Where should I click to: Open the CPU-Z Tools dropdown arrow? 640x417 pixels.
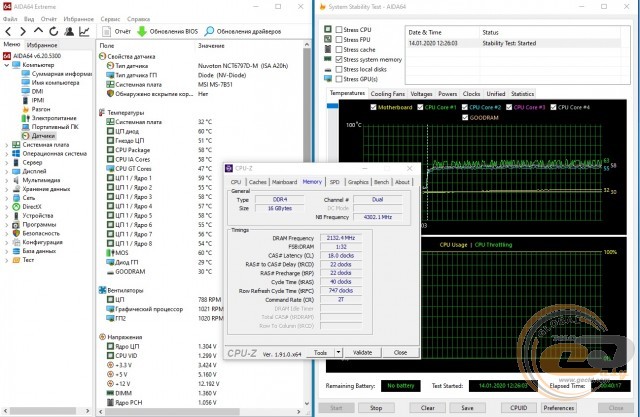[x=338, y=352]
